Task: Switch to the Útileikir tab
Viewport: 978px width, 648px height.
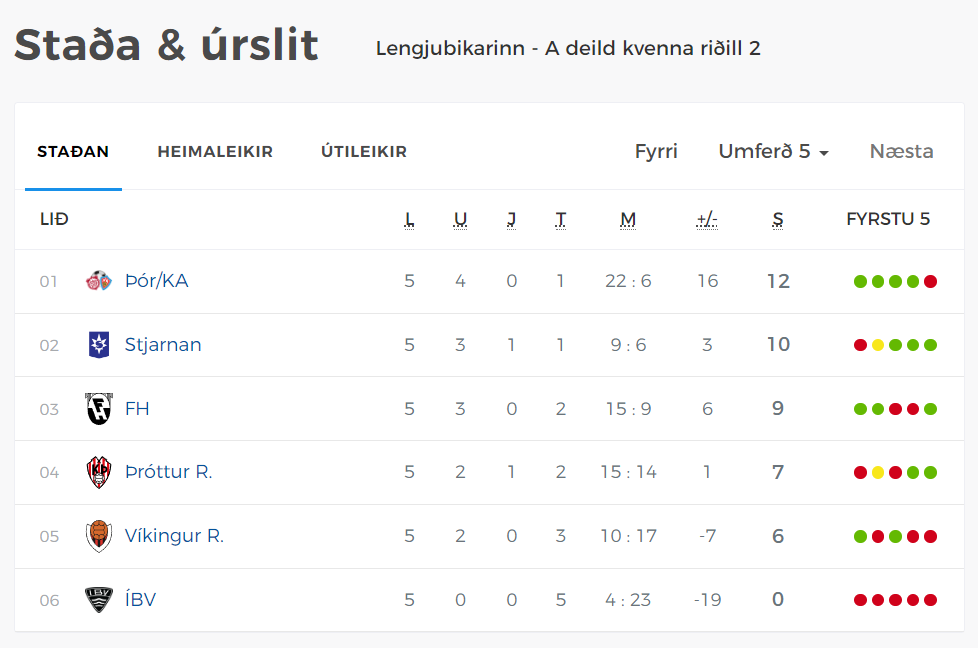Action: [364, 152]
